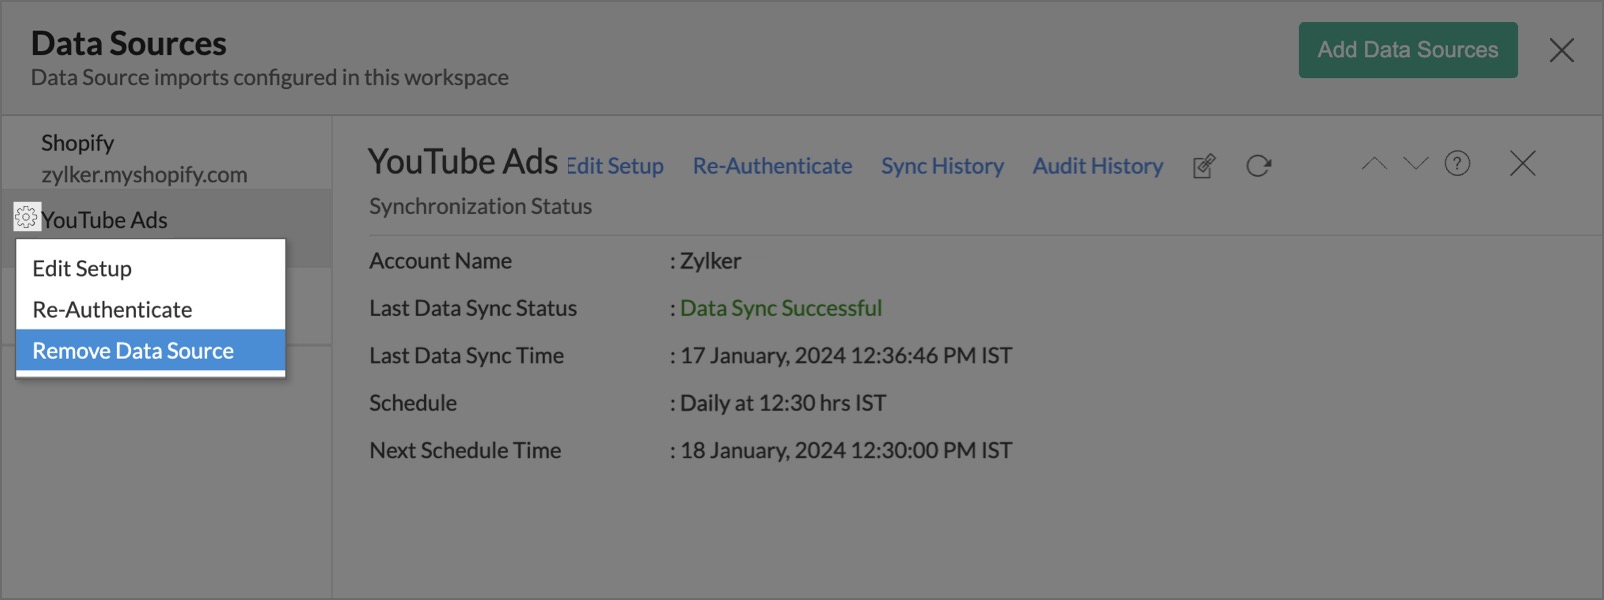
Task: Choose Edit Setup in the context menu
Action: point(150,268)
